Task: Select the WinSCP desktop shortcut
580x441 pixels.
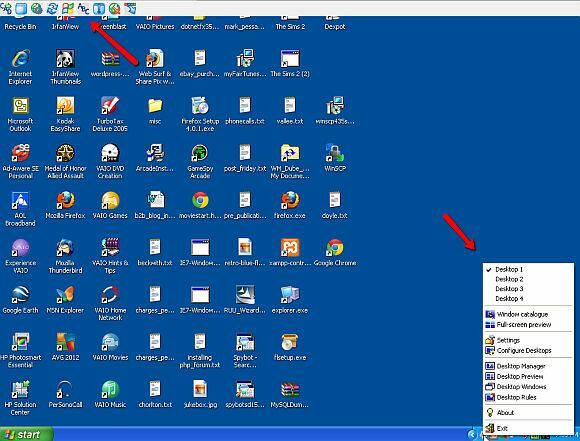Action: (x=335, y=158)
